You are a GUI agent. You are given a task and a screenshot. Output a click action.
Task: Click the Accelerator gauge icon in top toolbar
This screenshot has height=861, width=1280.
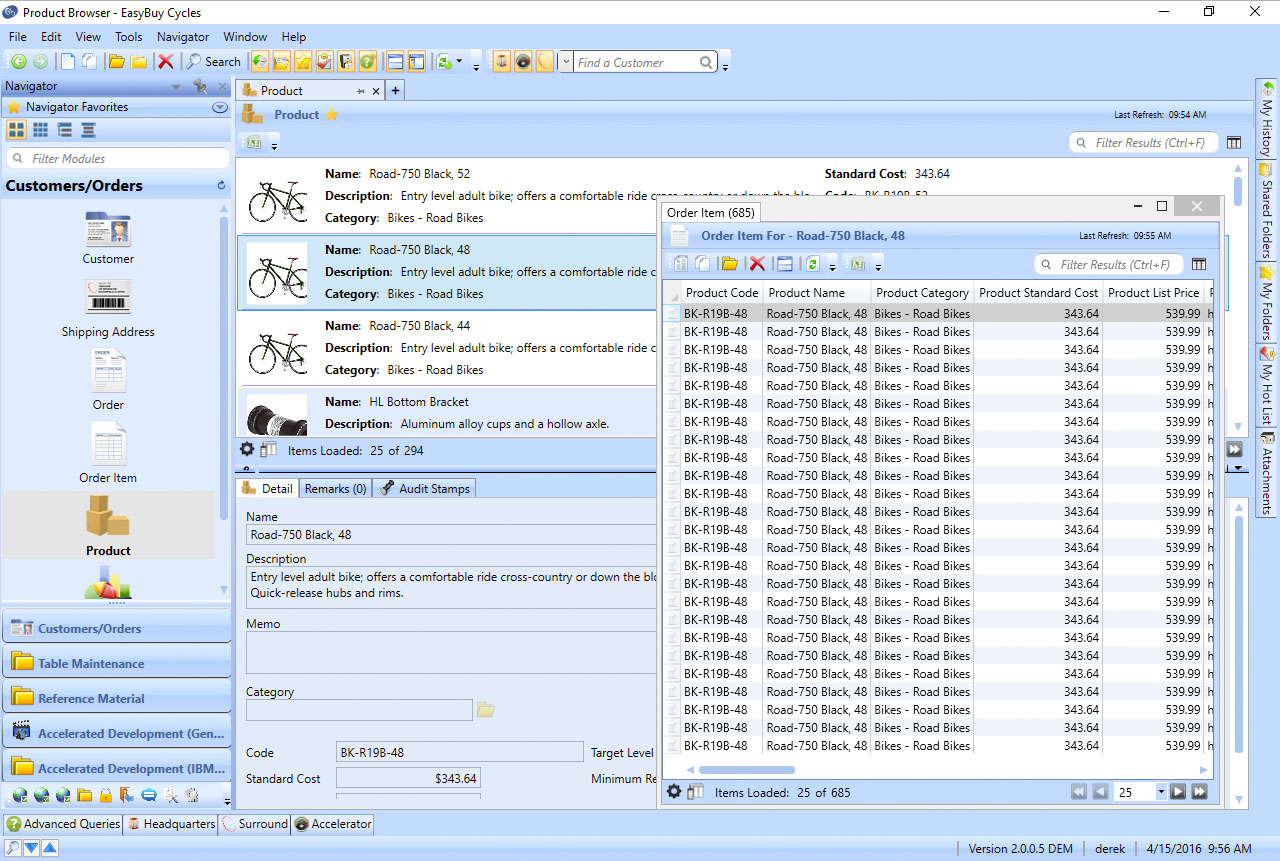coord(523,62)
